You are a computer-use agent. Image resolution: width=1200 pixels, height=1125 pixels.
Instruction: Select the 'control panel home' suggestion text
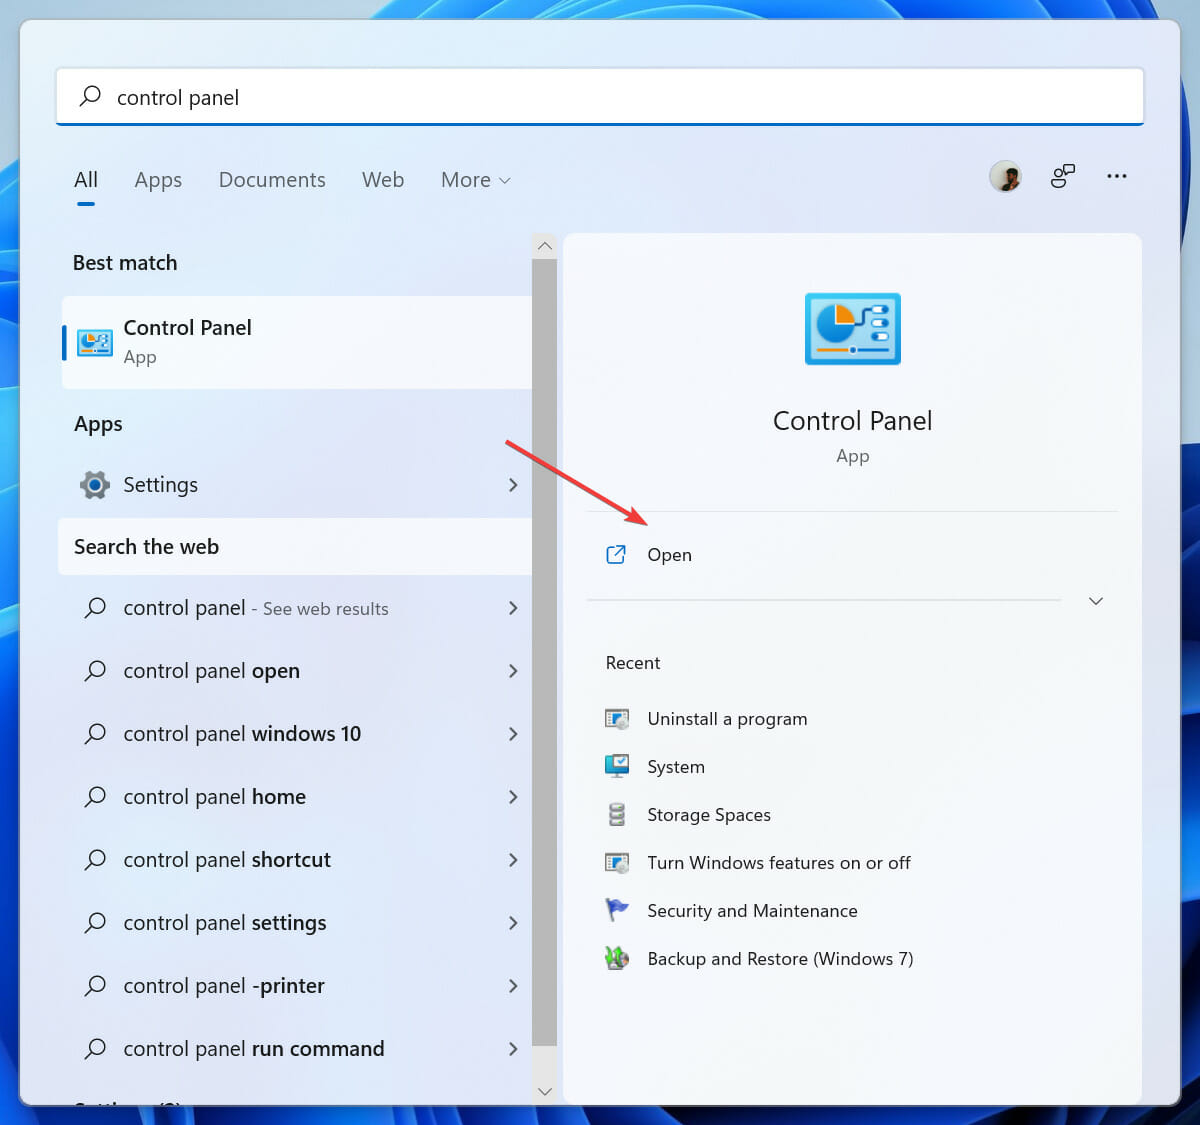point(214,797)
